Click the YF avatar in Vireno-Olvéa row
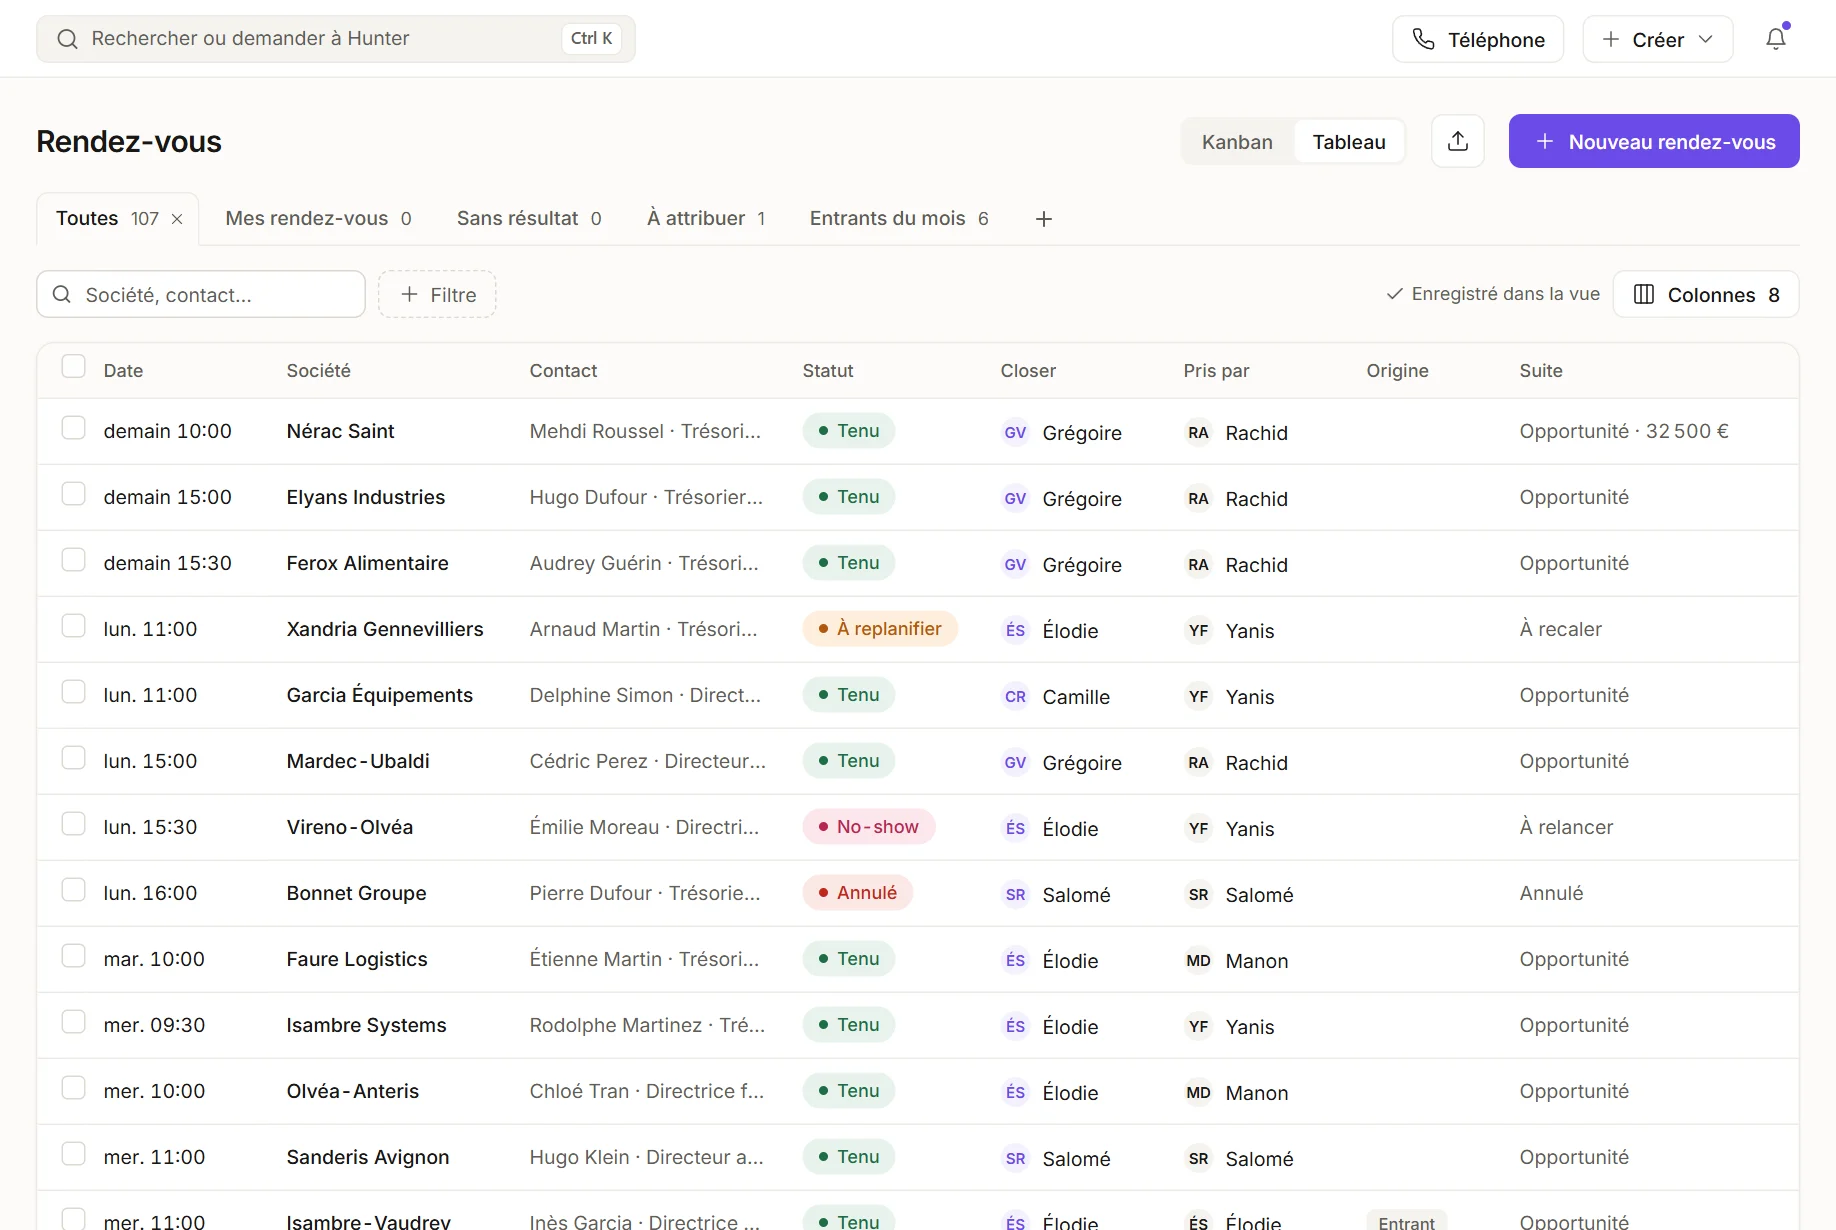 pyautogui.click(x=1198, y=828)
